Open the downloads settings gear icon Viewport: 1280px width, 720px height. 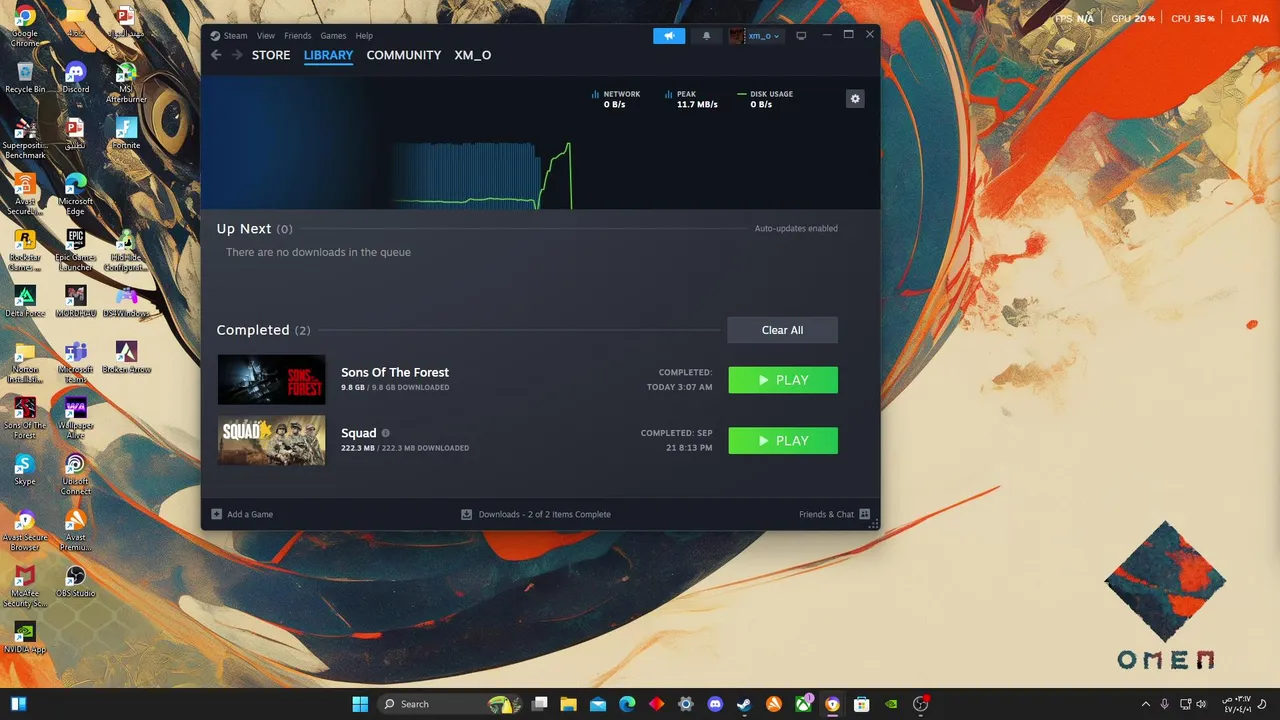click(854, 98)
